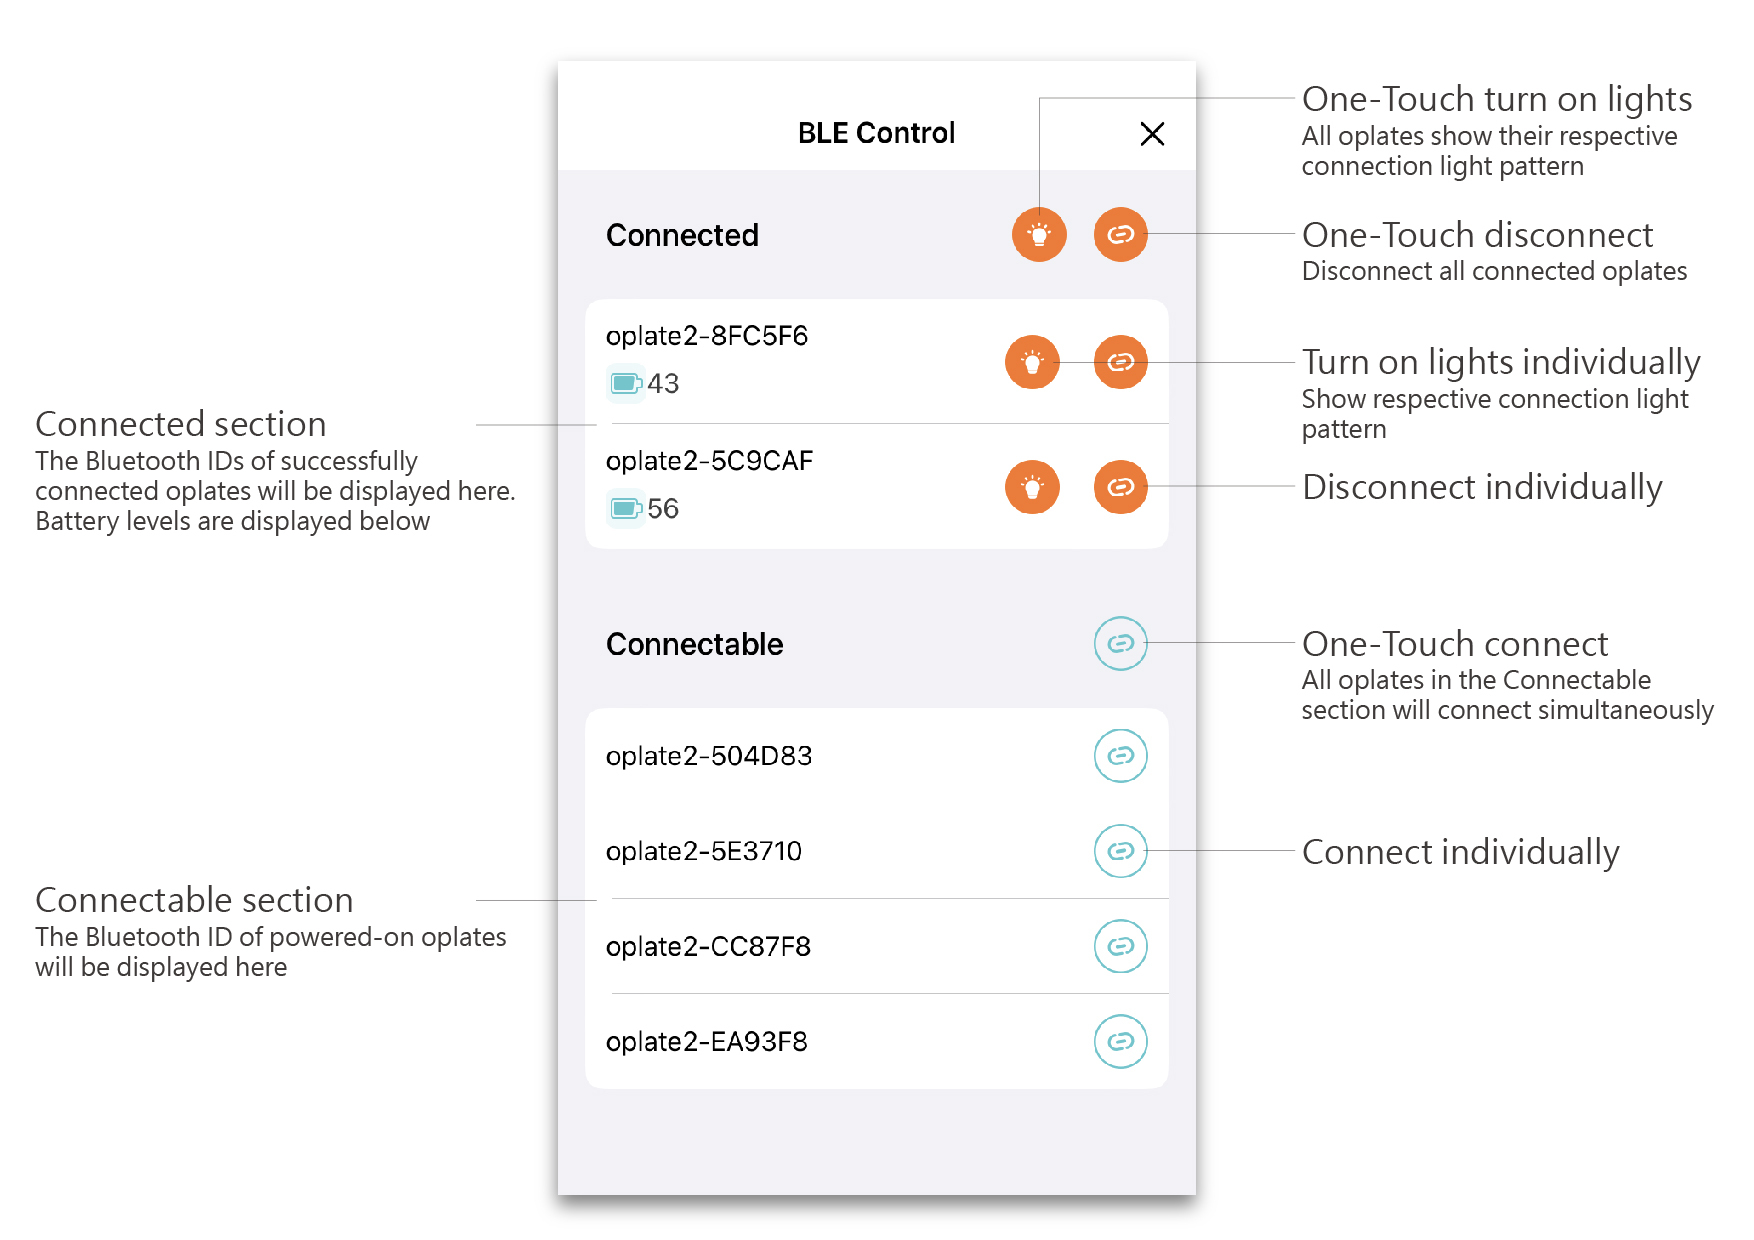The width and height of the screenshot is (1754, 1240).
Task: Disconnect oplate2-5C9CAF
Action: pyautogui.click(x=1120, y=487)
